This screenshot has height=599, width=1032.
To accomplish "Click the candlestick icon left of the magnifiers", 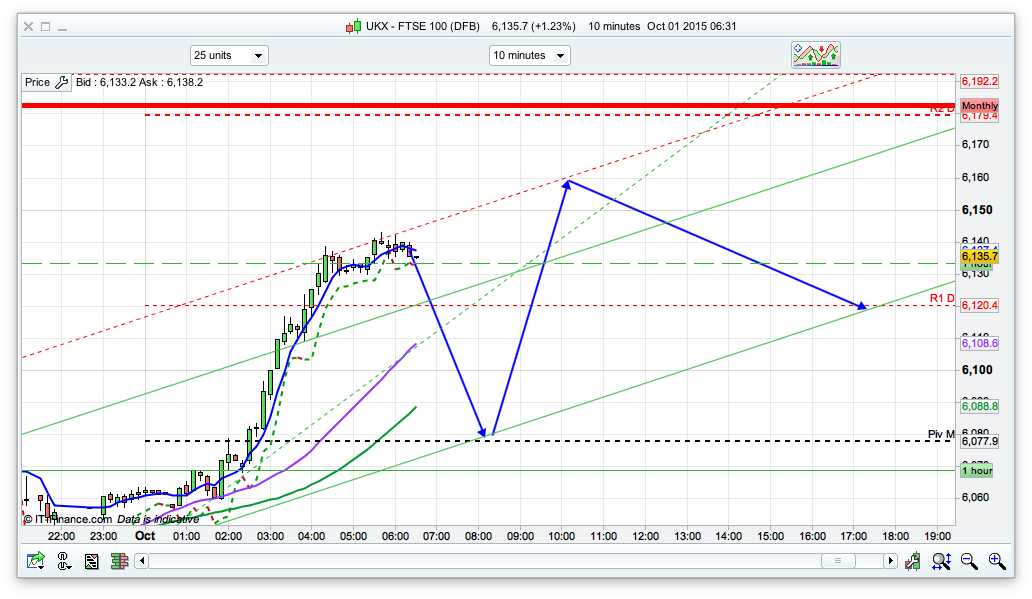I will tap(912, 562).
